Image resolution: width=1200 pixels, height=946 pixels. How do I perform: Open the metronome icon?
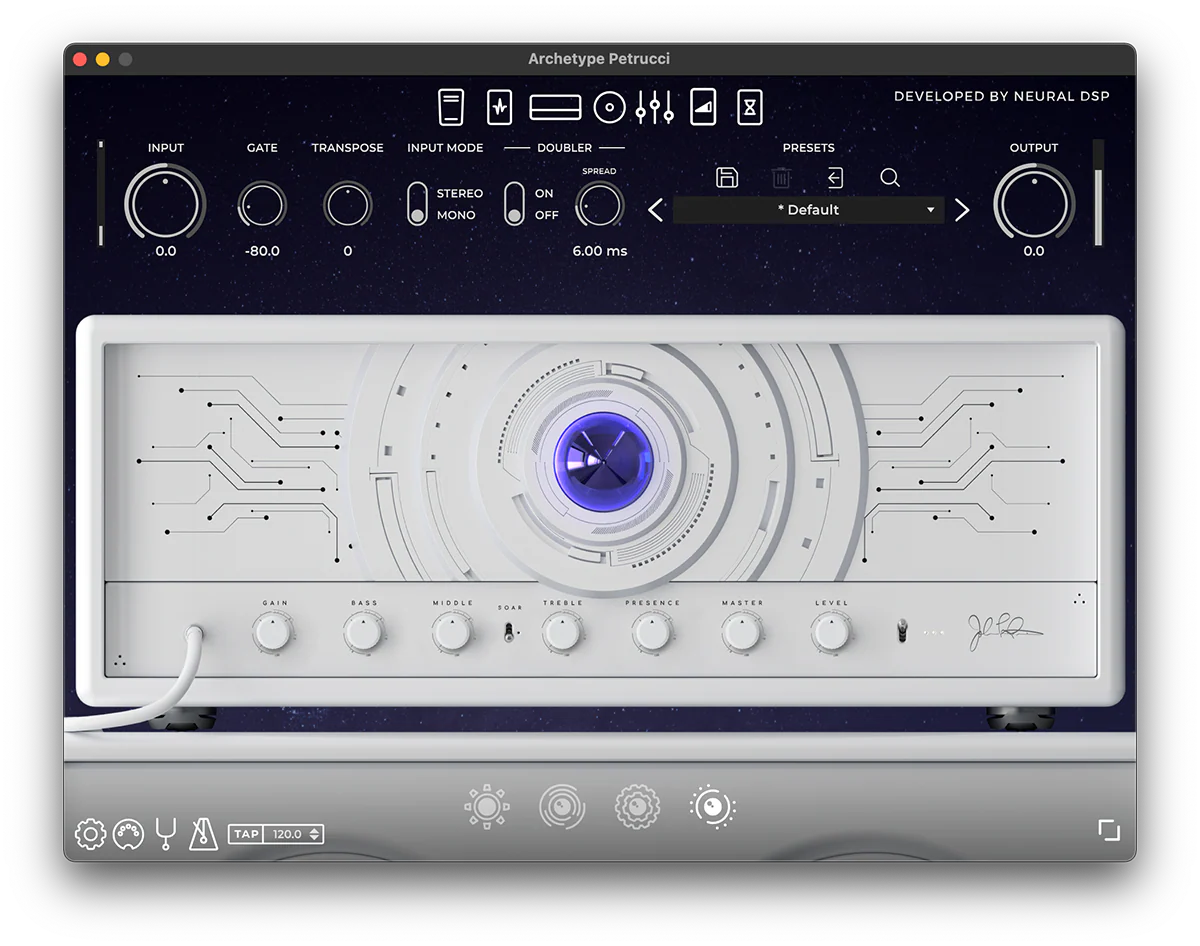click(x=203, y=833)
